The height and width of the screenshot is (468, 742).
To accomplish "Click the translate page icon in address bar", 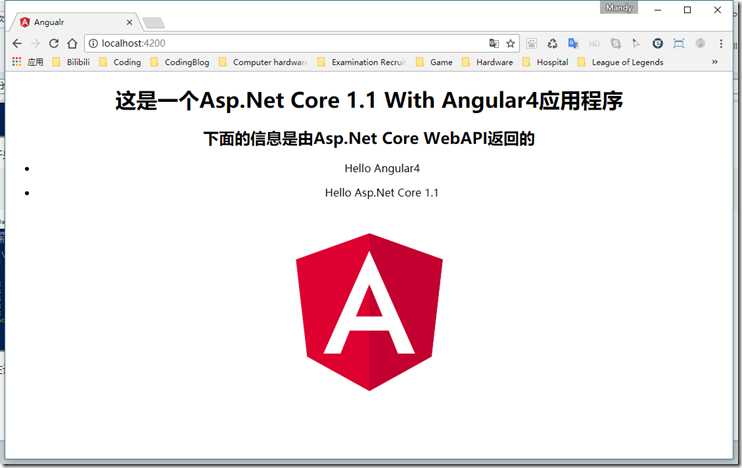I will pyautogui.click(x=494, y=44).
